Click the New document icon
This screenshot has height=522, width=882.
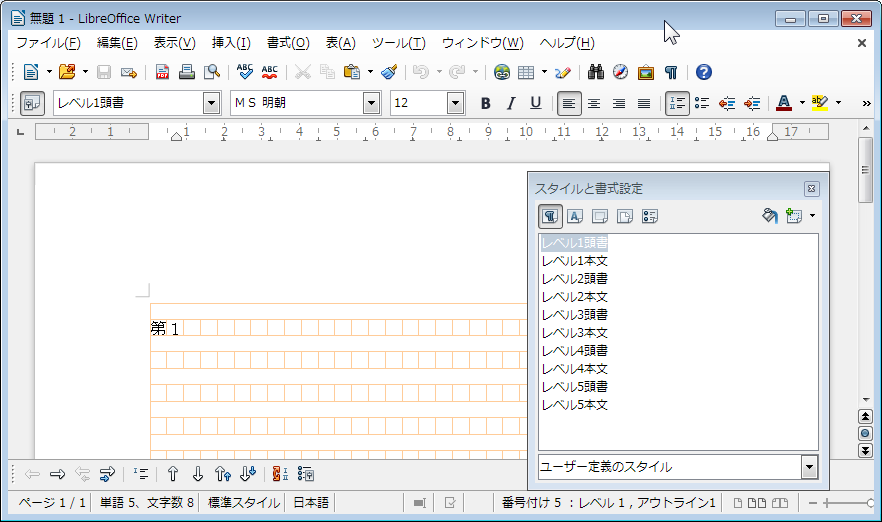(x=31, y=72)
